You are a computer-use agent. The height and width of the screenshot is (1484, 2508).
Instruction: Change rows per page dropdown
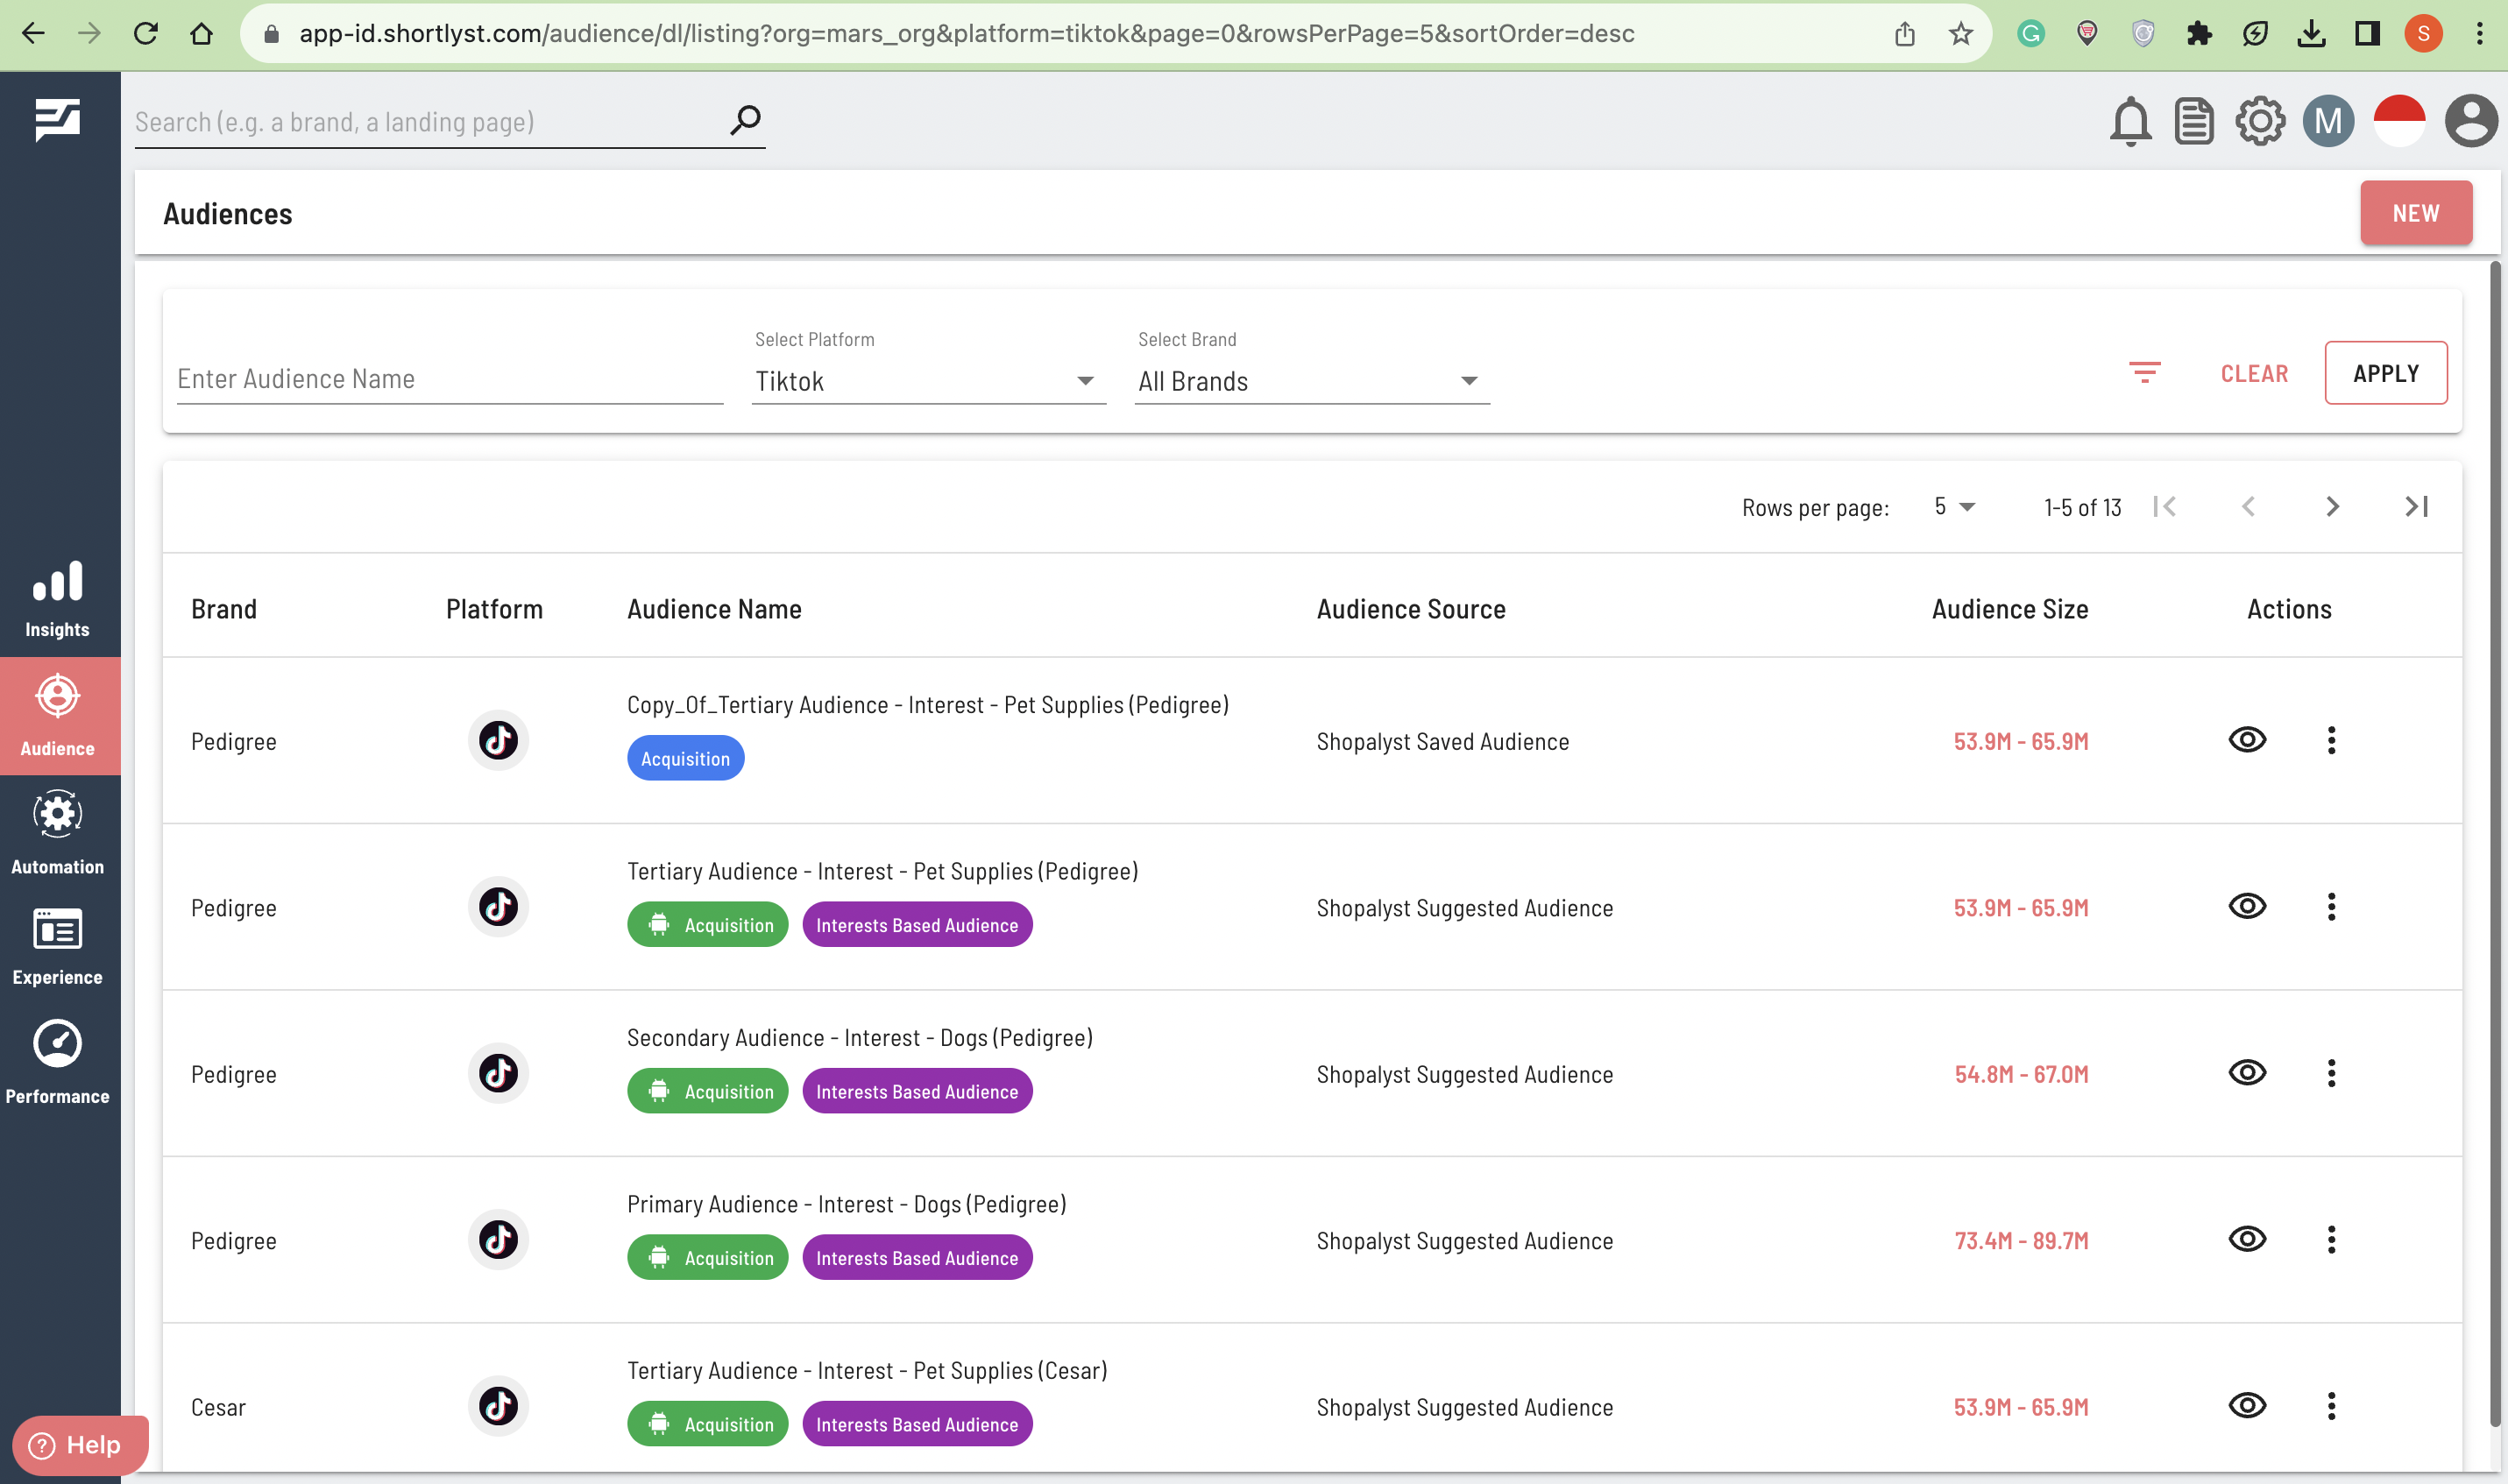[1954, 507]
